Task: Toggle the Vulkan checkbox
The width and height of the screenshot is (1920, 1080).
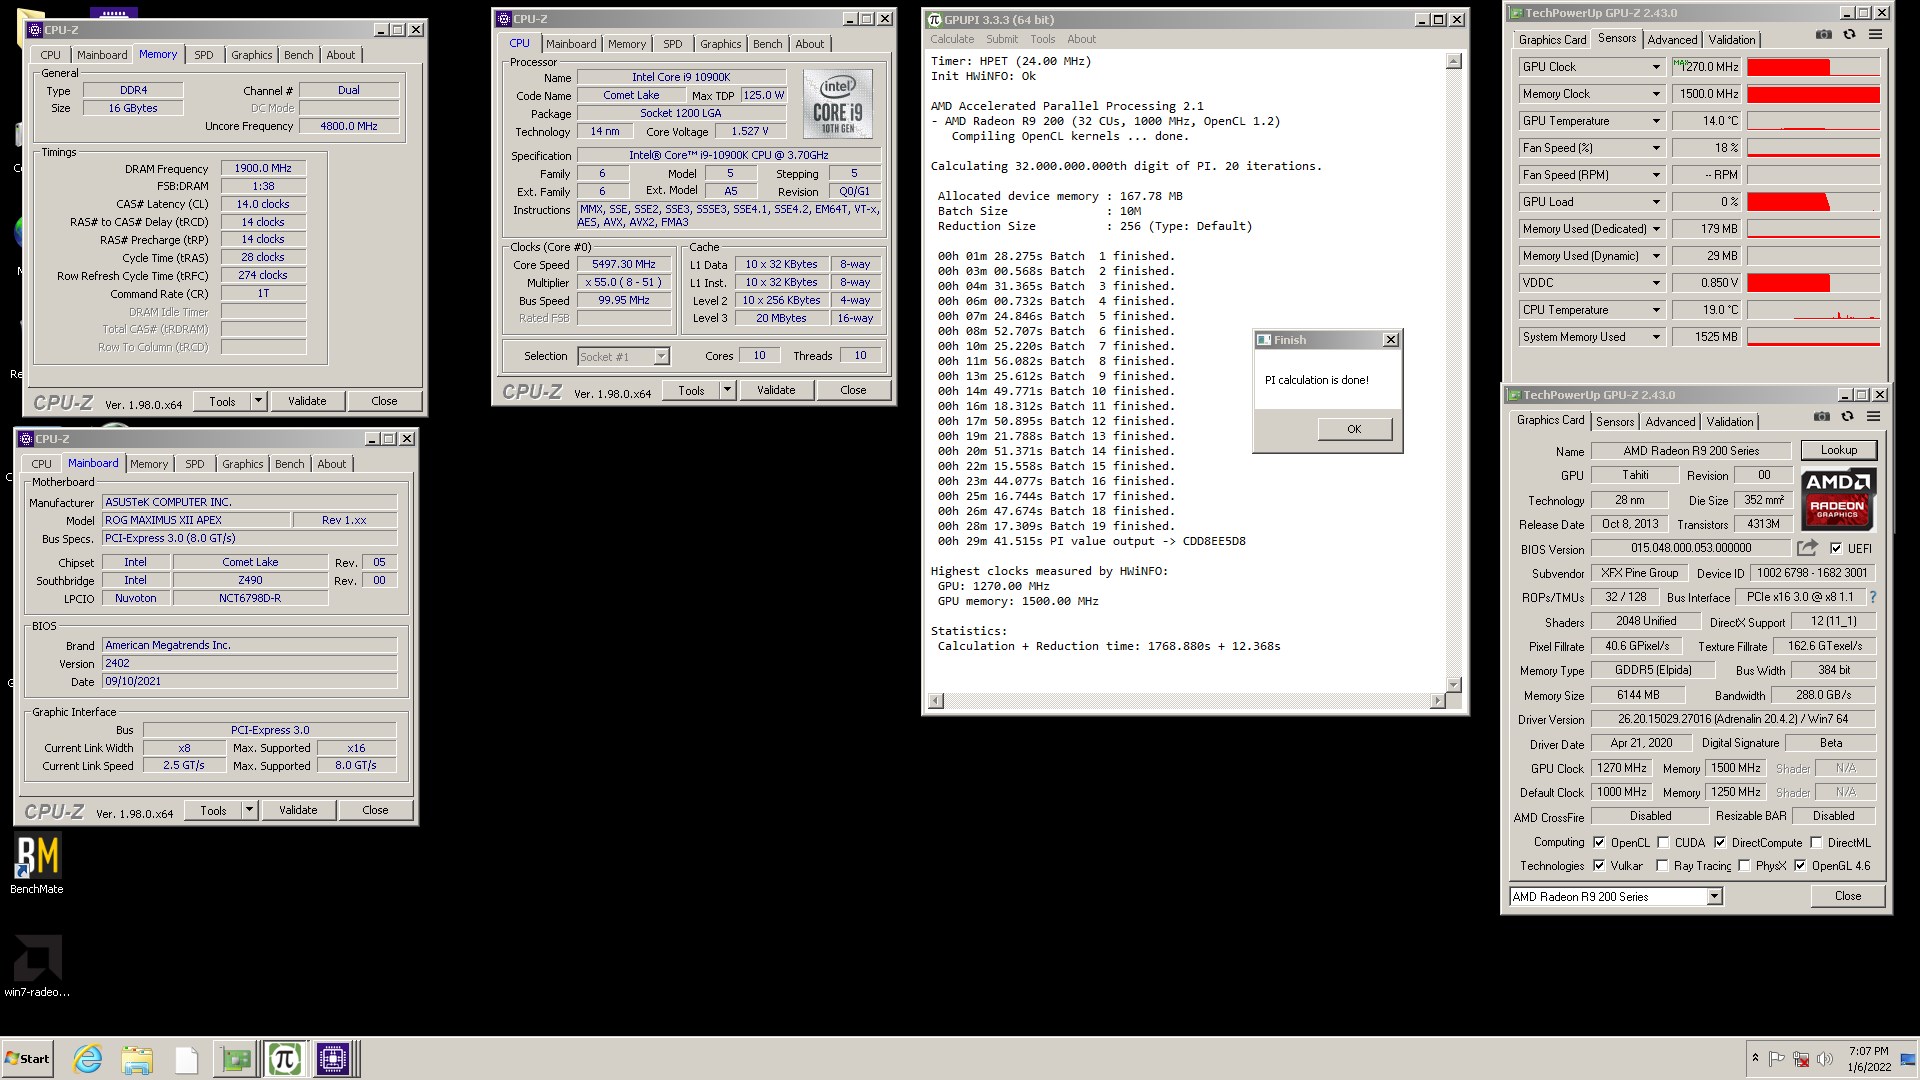Action: (1599, 865)
